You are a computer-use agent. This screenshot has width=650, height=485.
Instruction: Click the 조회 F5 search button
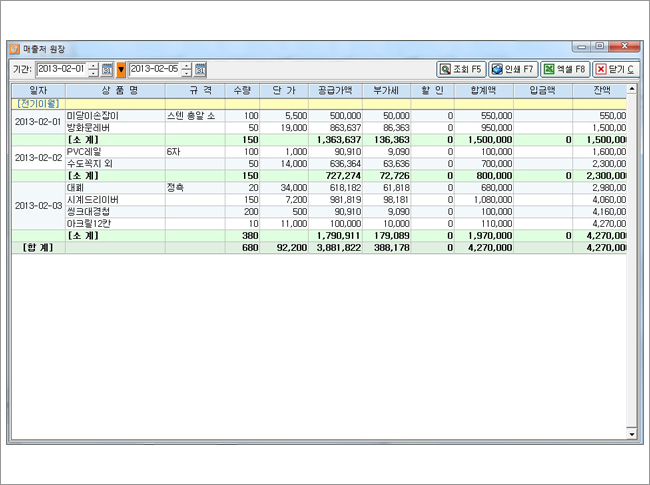point(461,69)
